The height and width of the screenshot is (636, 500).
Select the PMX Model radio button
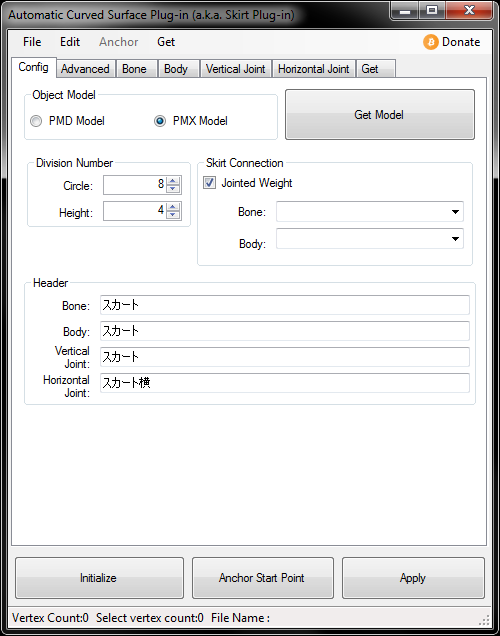click(160, 121)
